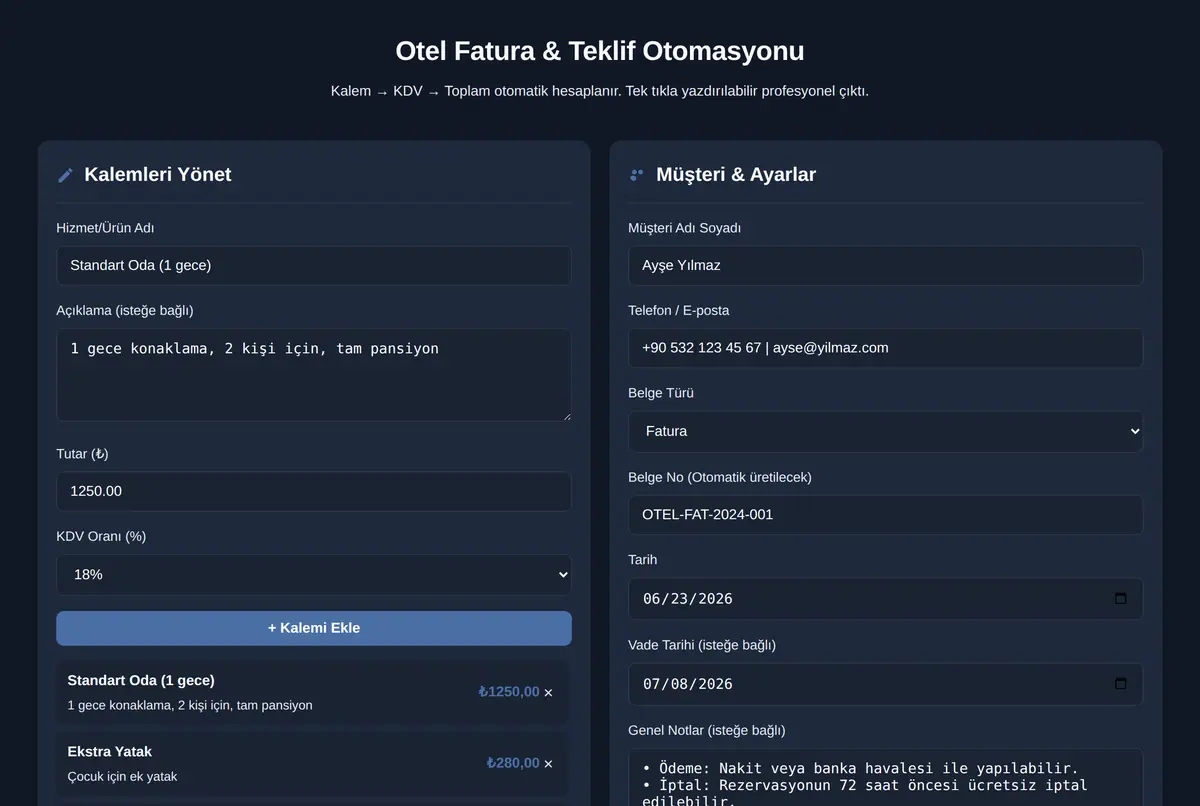
Task: Open the Belge Türü dropdown showing Fatura
Action: (885, 431)
